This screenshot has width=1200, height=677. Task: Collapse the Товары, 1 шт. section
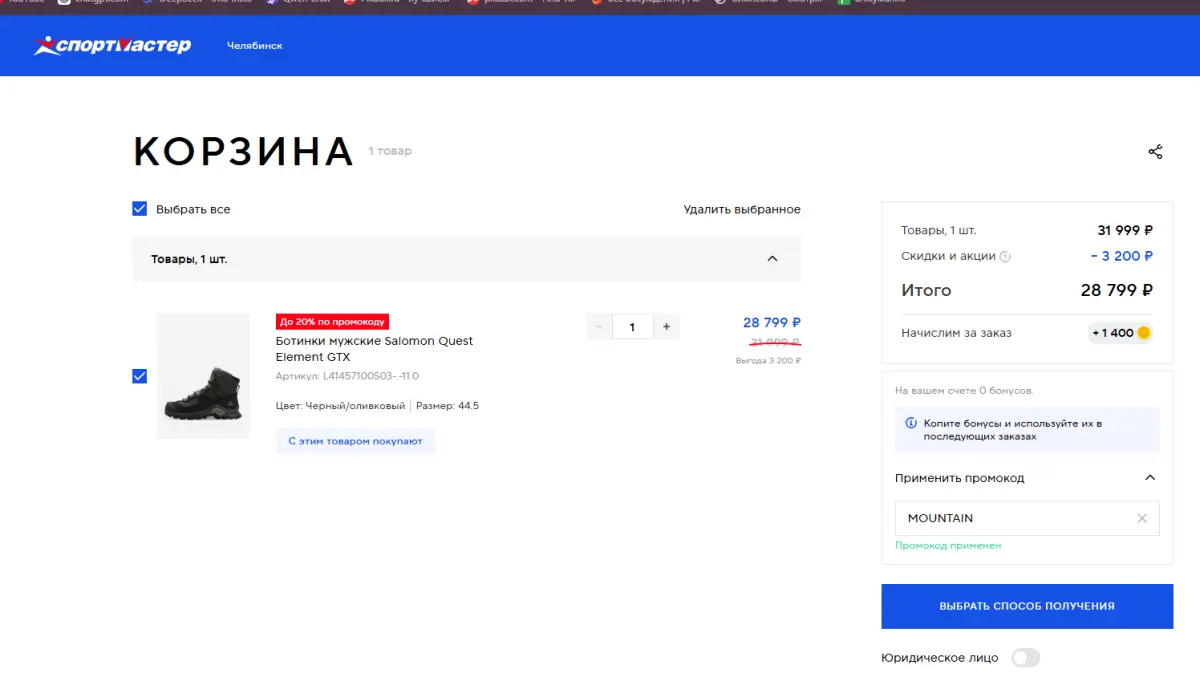[x=772, y=259]
